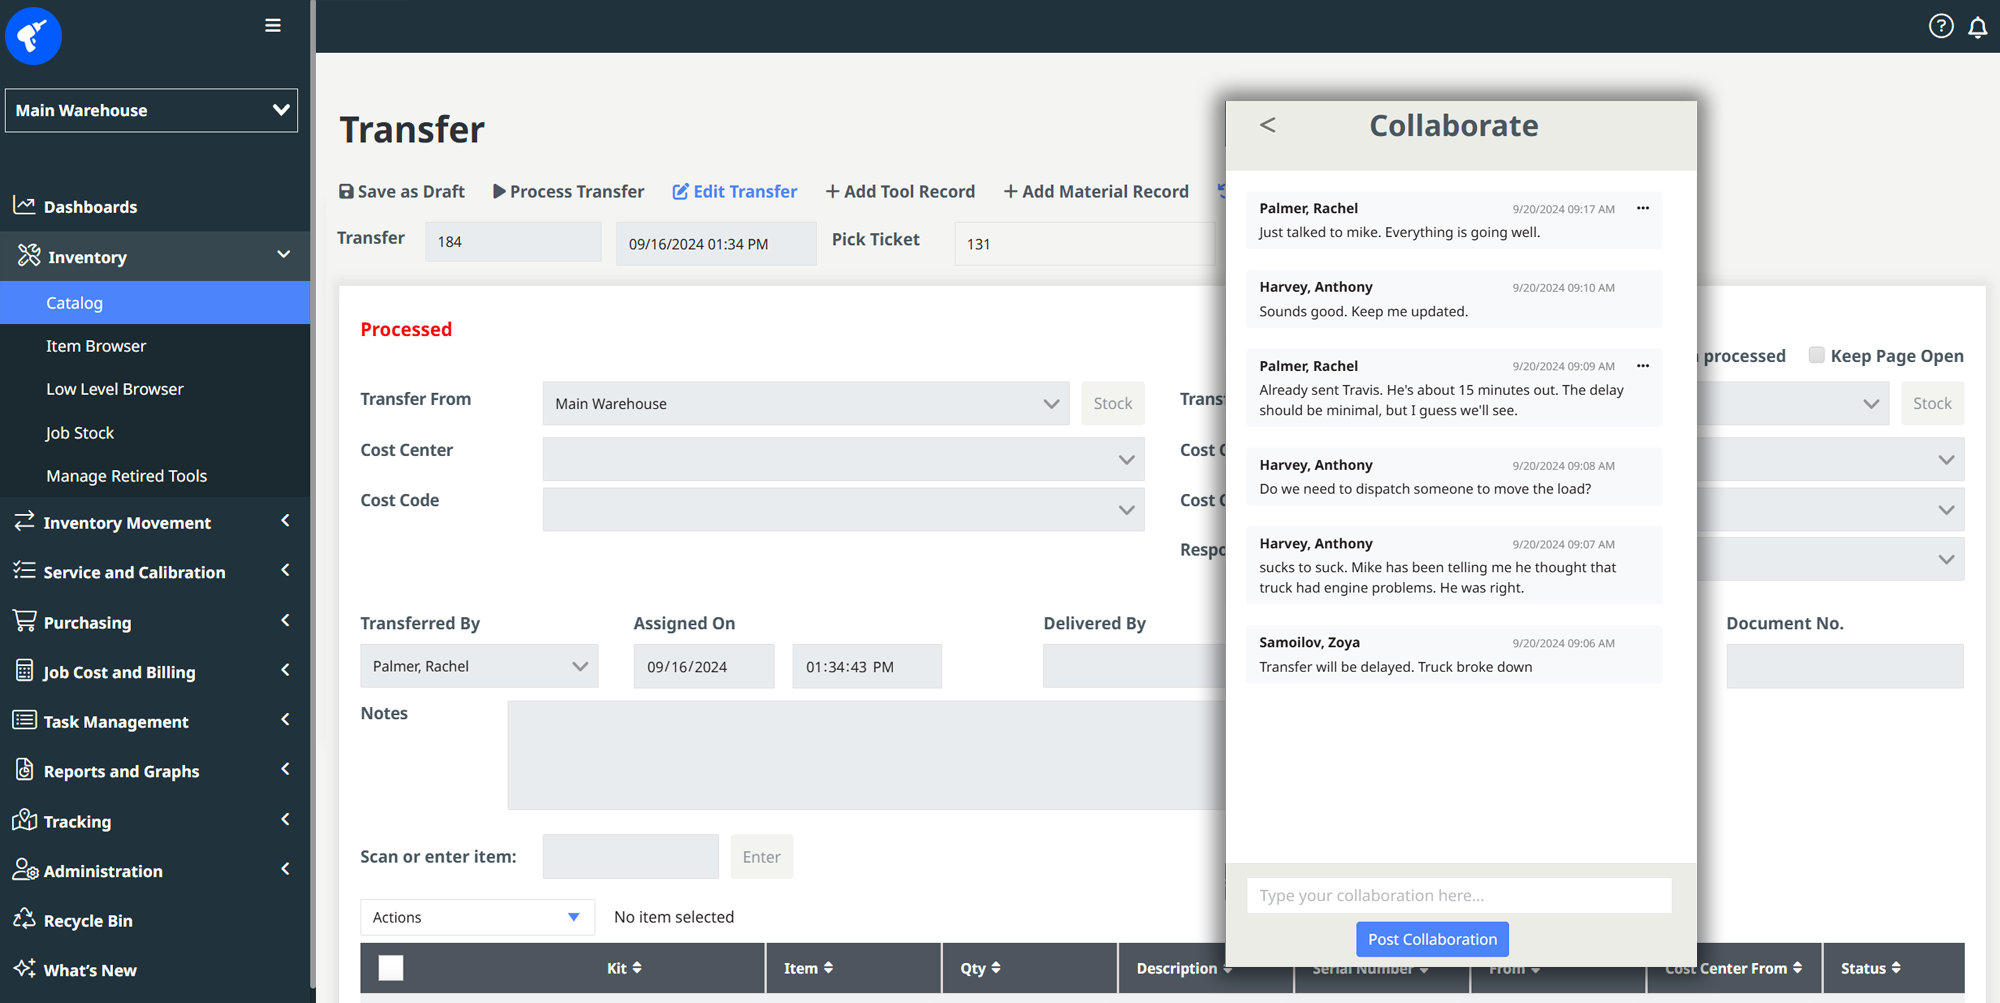Click the collaboration message text field
This screenshot has width=2000, height=1003.
(x=1458, y=895)
